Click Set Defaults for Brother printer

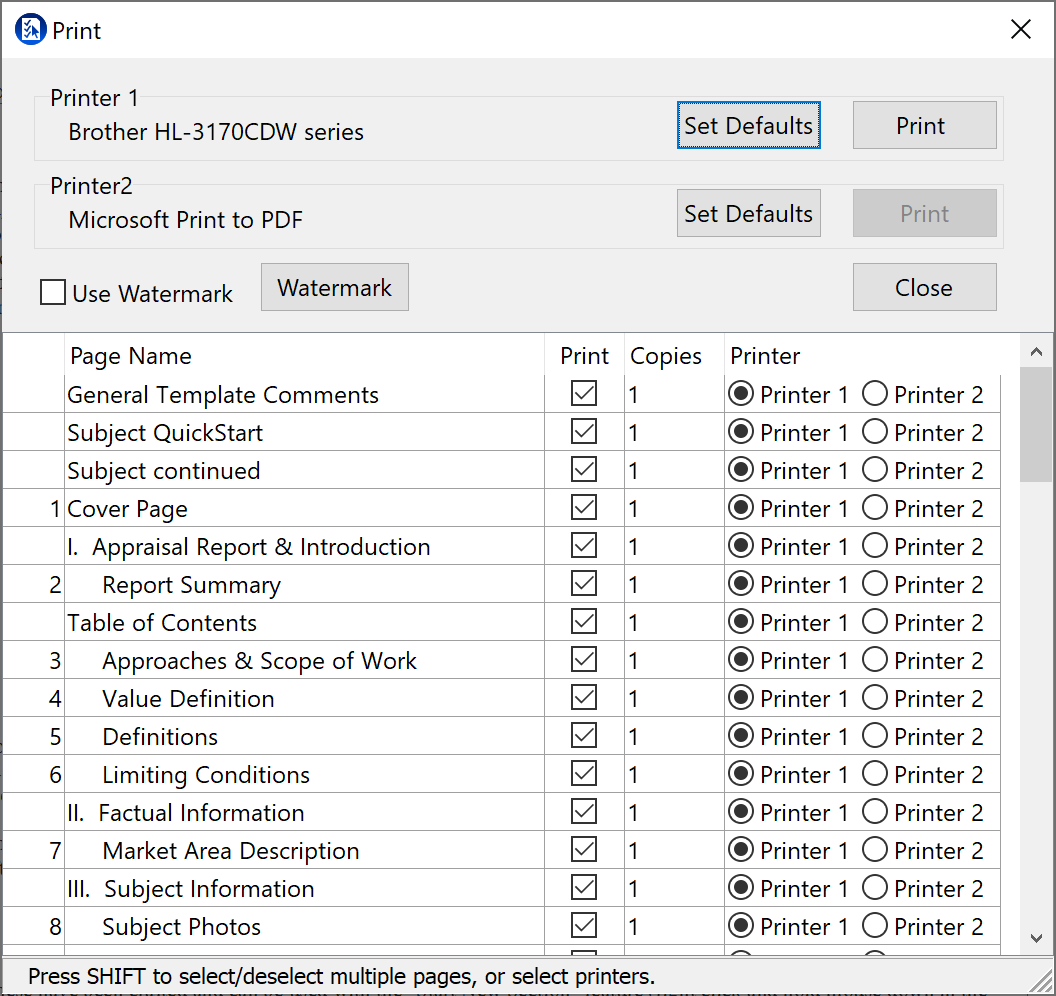coord(748,126)
